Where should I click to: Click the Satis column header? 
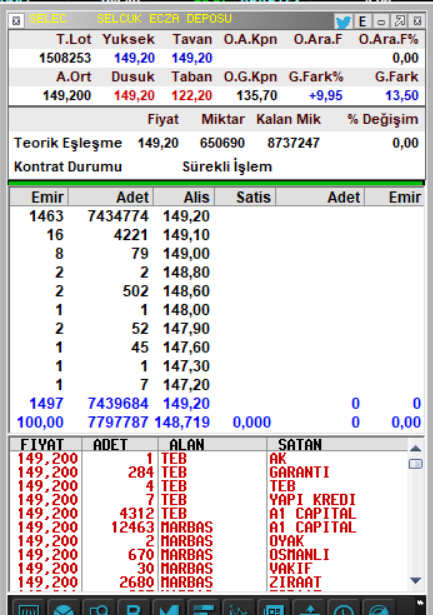(246, 197)
